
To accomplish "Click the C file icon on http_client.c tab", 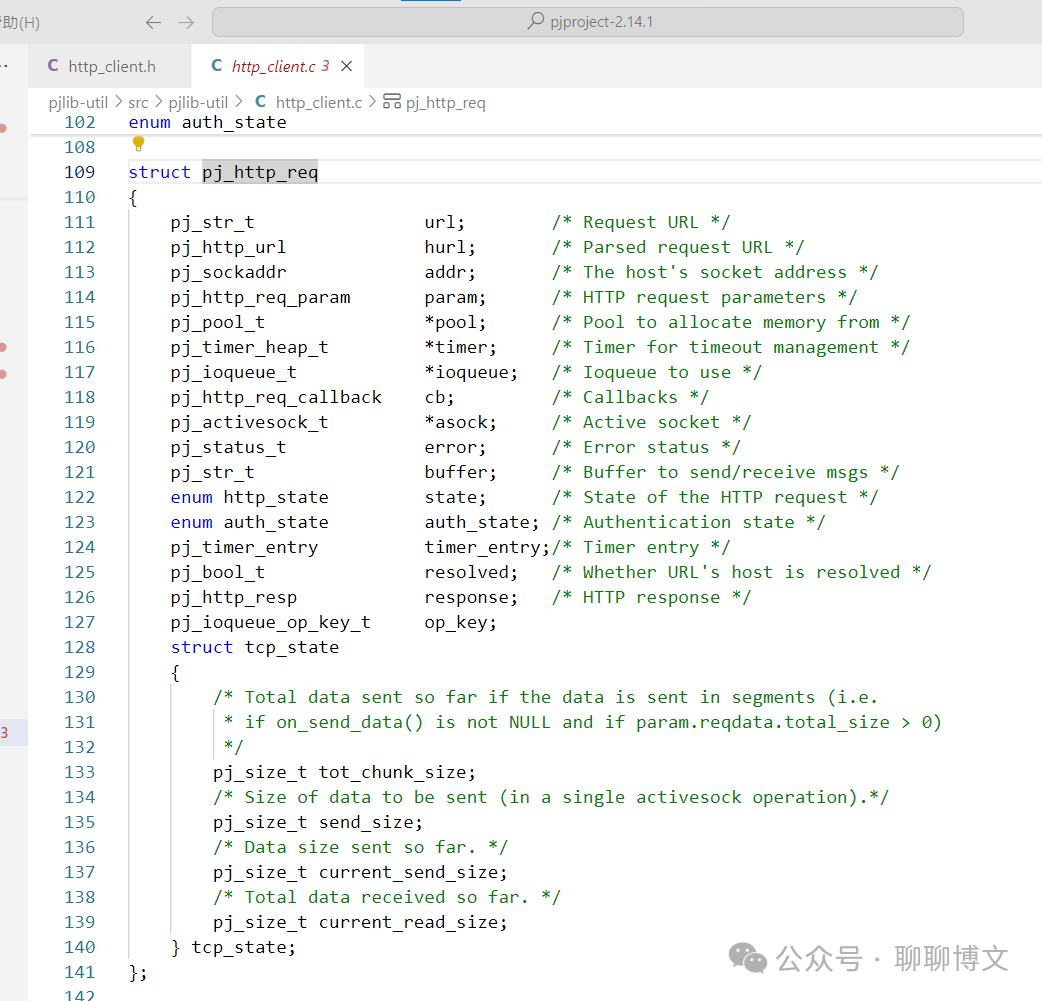I will click(217, 66).
